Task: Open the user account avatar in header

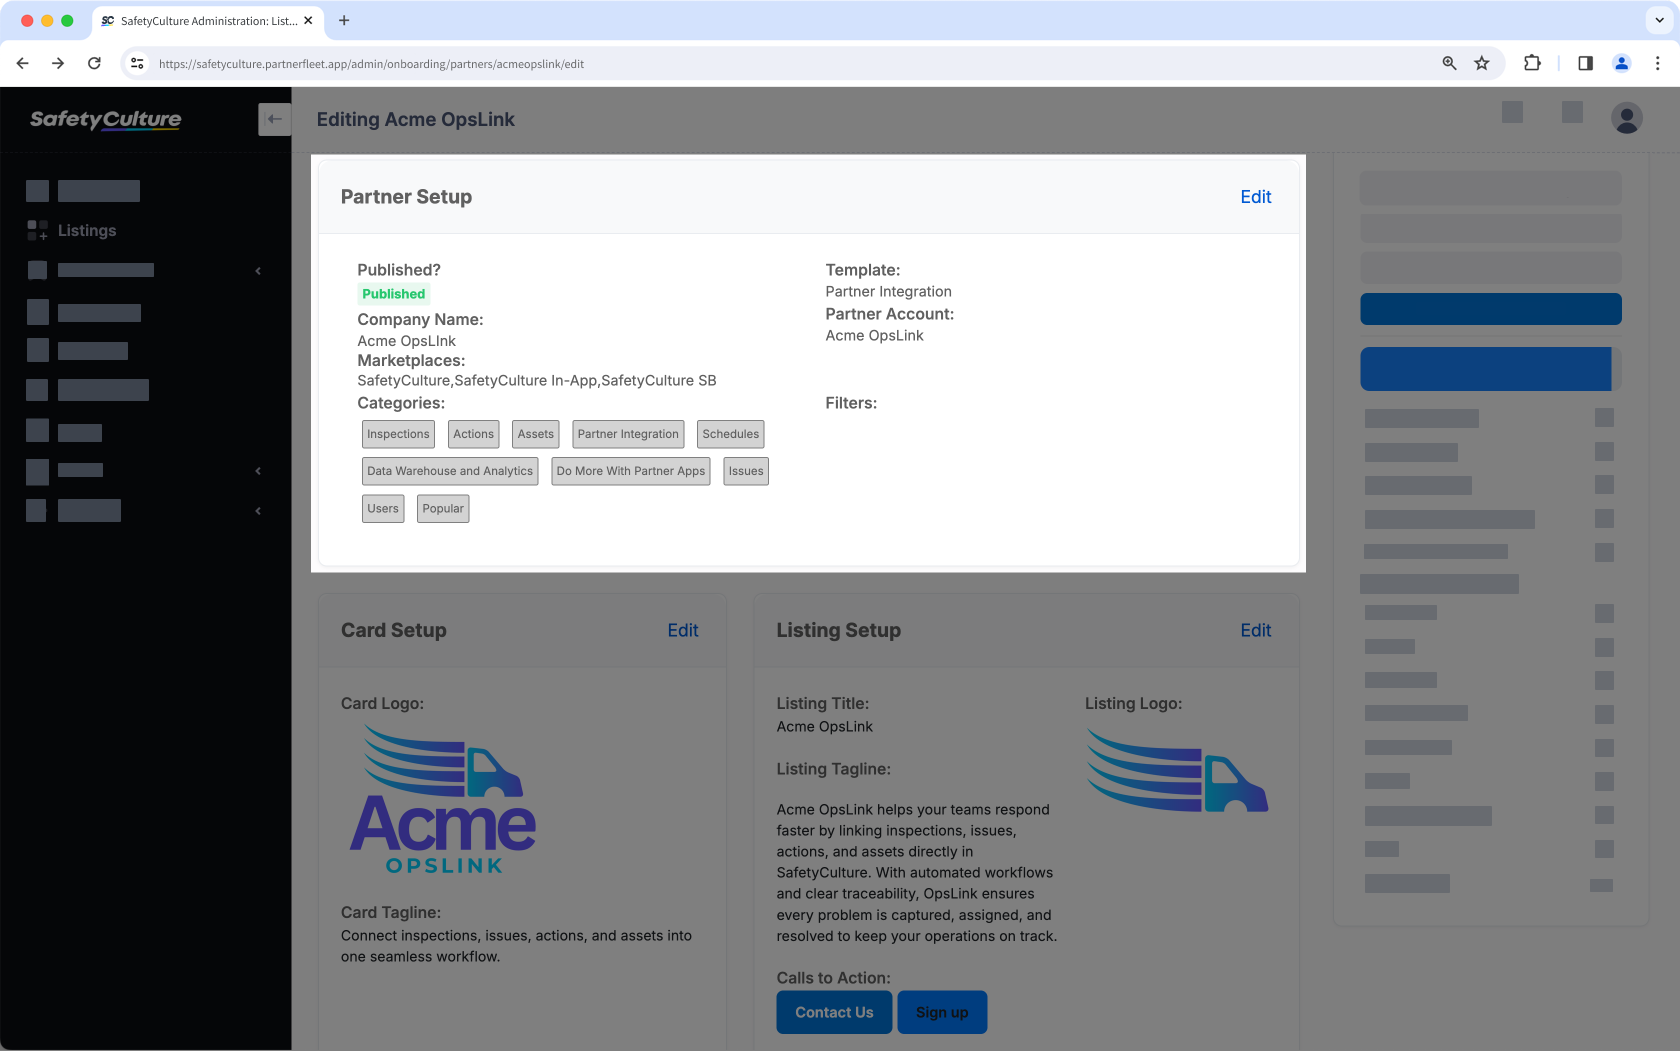Action: 1627,118
